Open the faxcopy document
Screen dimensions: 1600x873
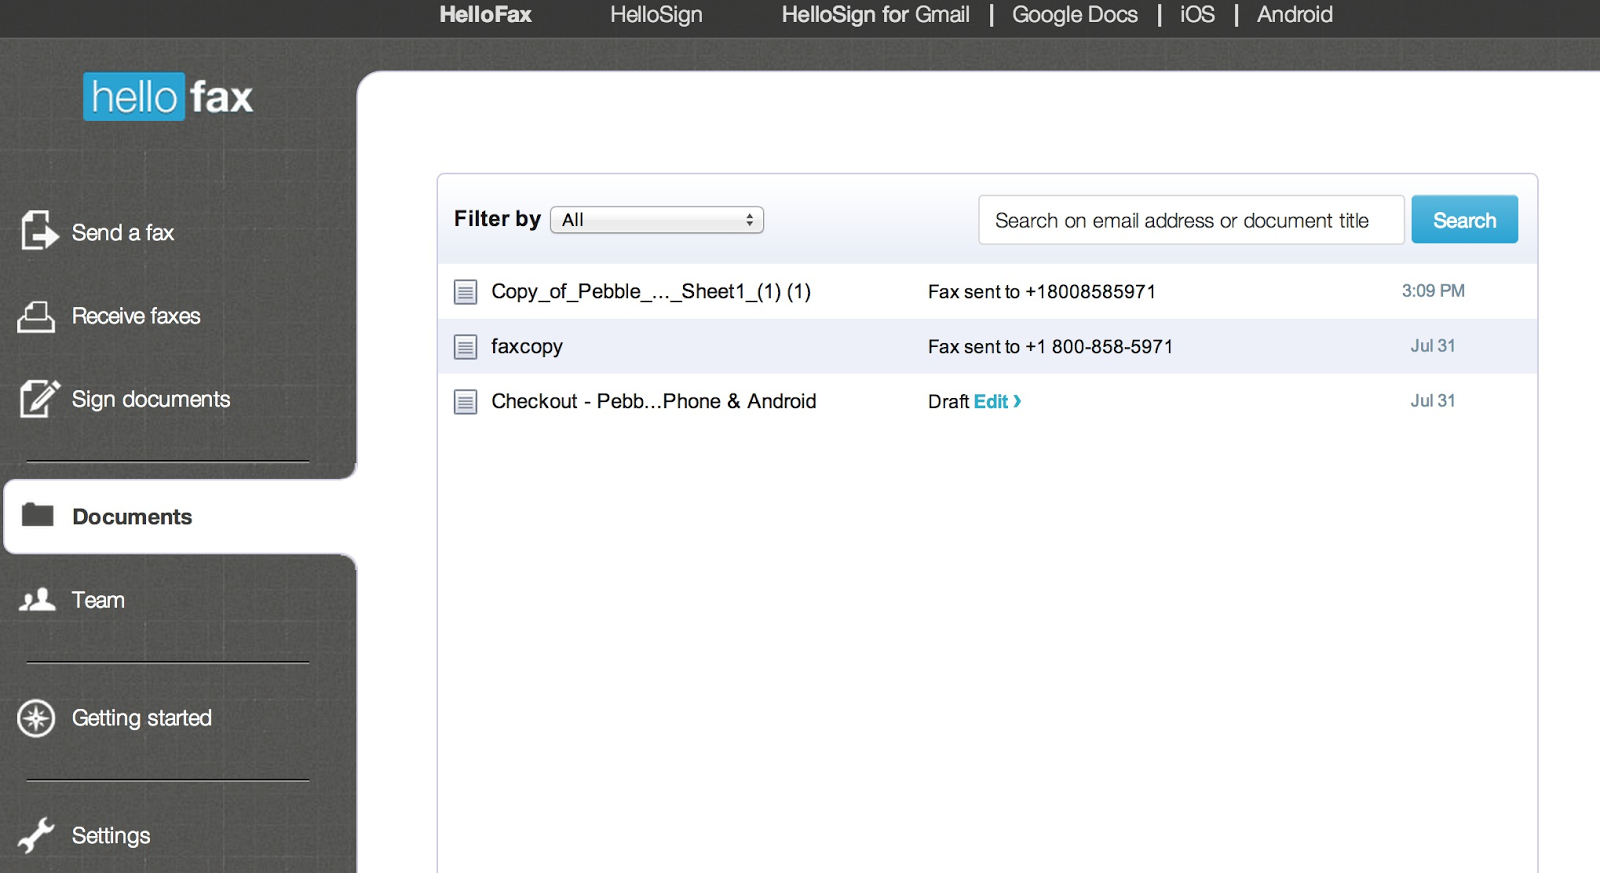click(x=527, y=347)
